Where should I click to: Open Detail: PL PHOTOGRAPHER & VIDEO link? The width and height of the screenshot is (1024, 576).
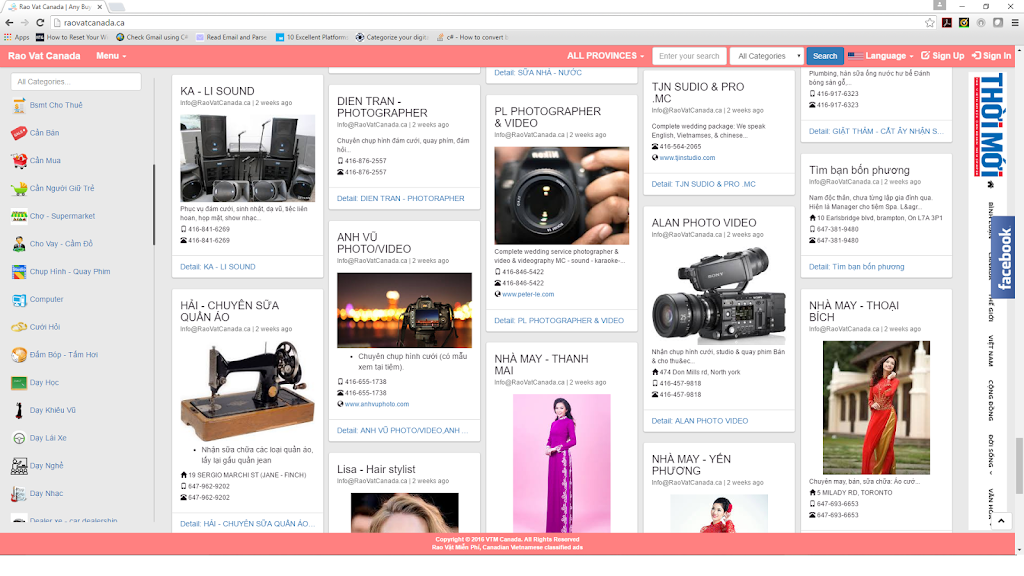[559, 320]
